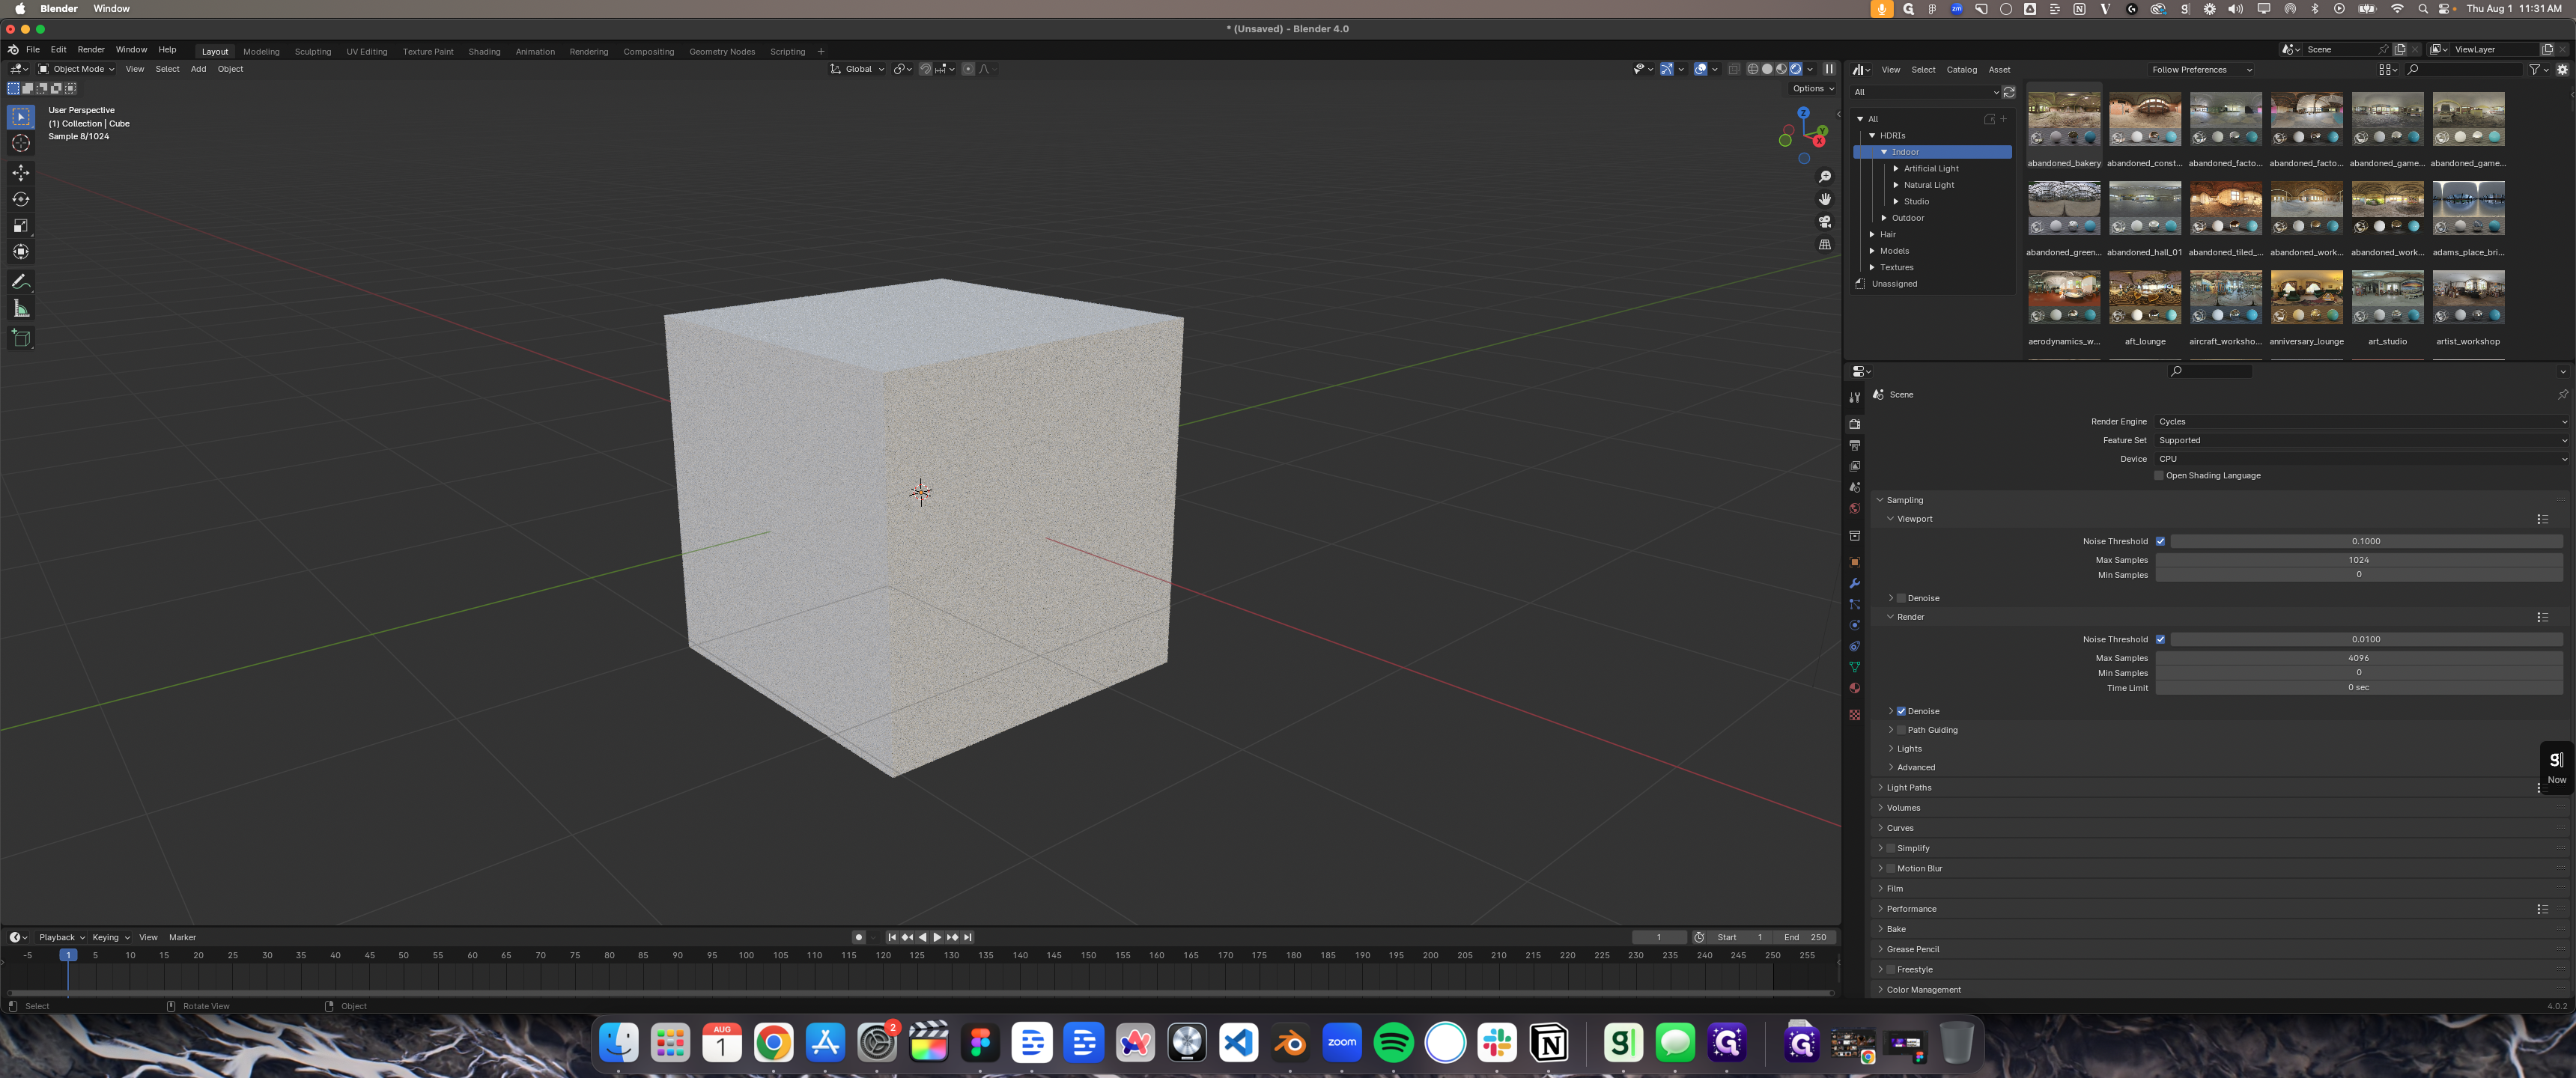Screen dimensions: 2576x1078
Task: Pause the viewport render preview
Action: point(1829,69)
